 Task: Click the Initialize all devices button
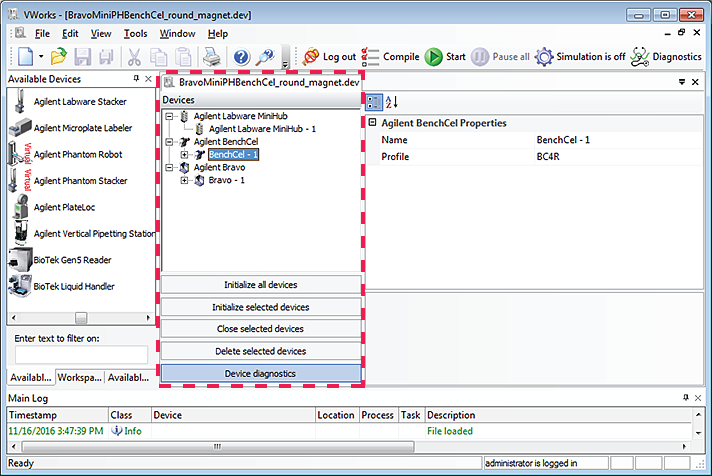261,285
